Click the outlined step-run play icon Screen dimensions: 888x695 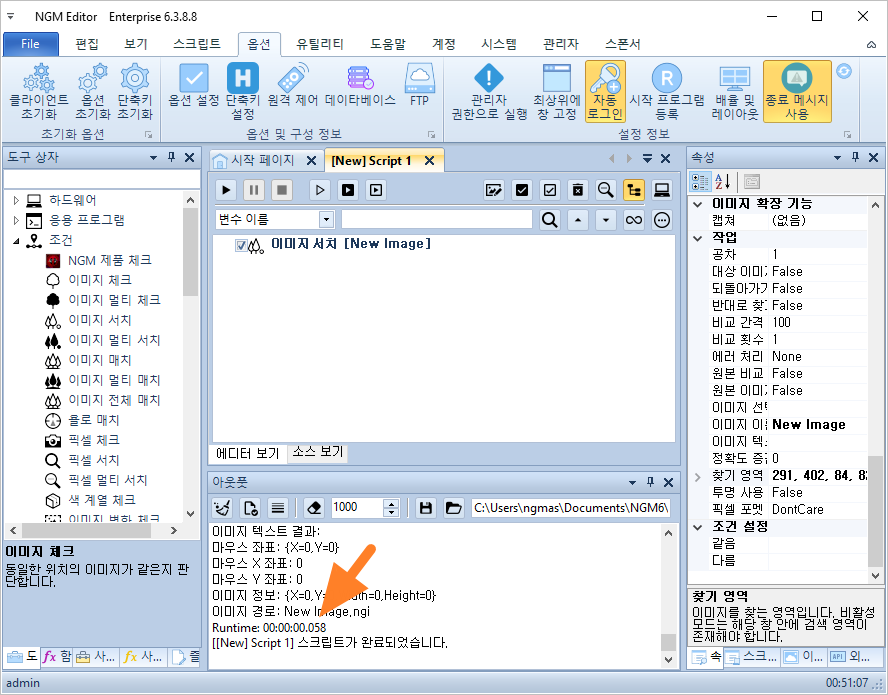point(319,190)
